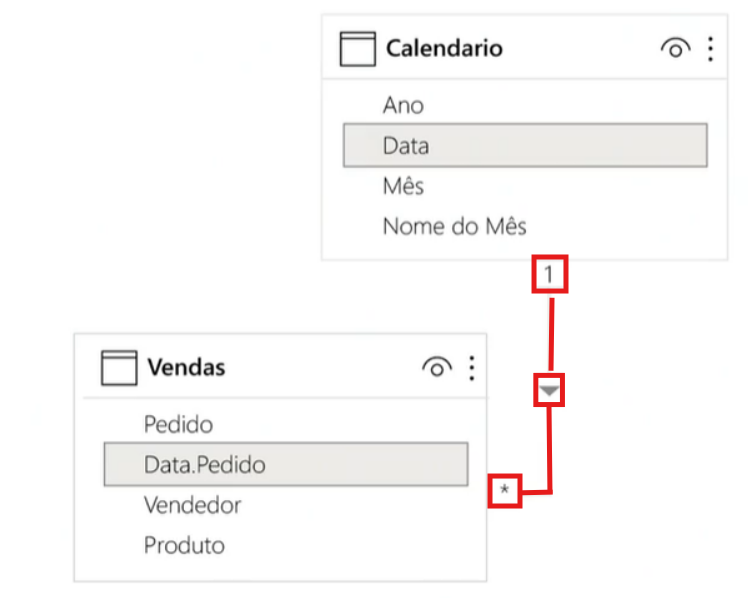Click the Vendas table title
This screenshot has width=748, height=598.
[186, 368]
